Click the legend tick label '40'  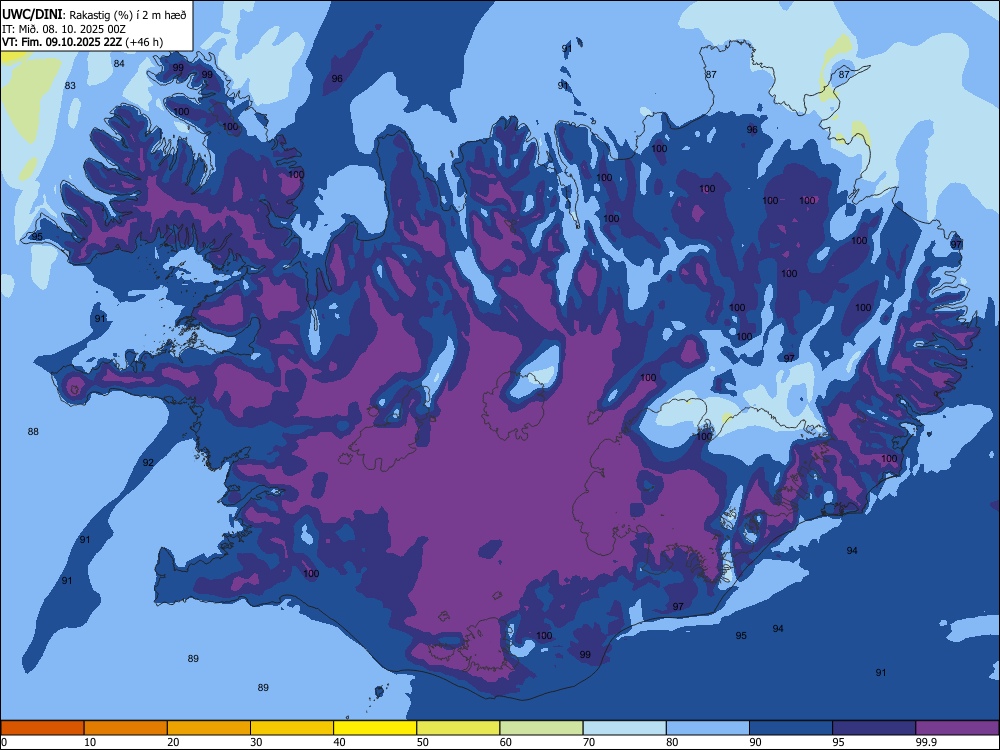click(x=340, y=742)
